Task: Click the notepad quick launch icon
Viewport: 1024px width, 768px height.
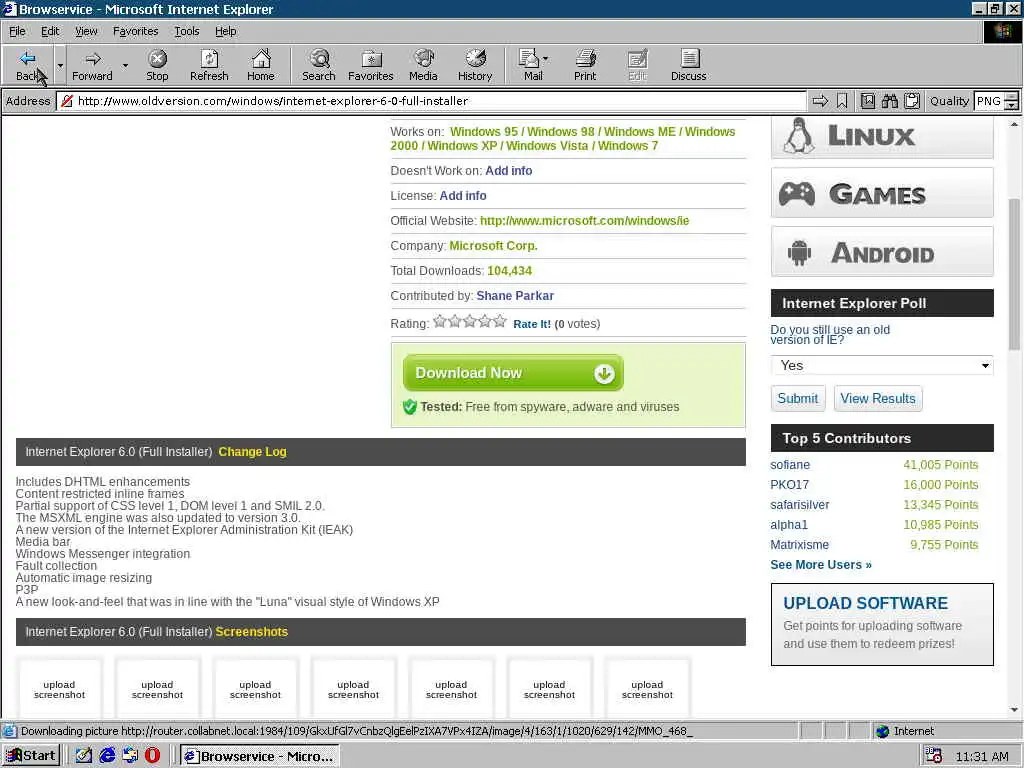Action: point(84,756)
